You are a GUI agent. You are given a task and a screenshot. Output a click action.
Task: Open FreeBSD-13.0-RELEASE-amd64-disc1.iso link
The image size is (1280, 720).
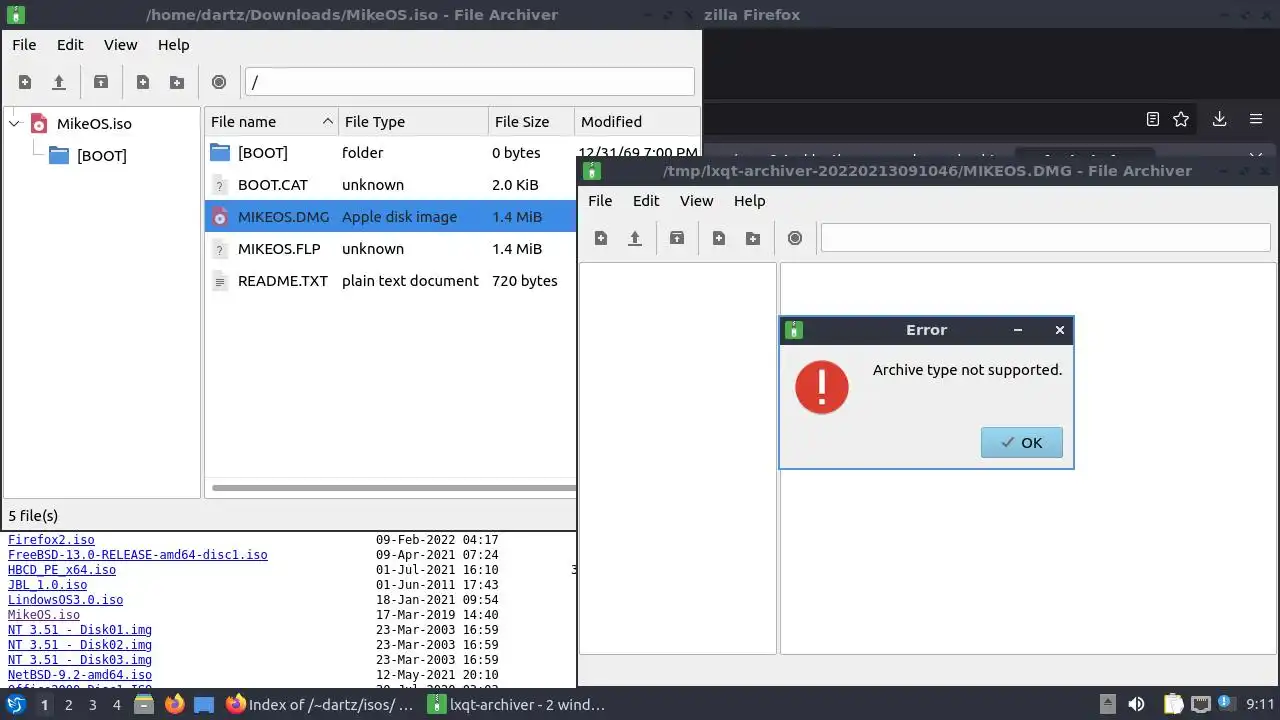coord(138,555)
